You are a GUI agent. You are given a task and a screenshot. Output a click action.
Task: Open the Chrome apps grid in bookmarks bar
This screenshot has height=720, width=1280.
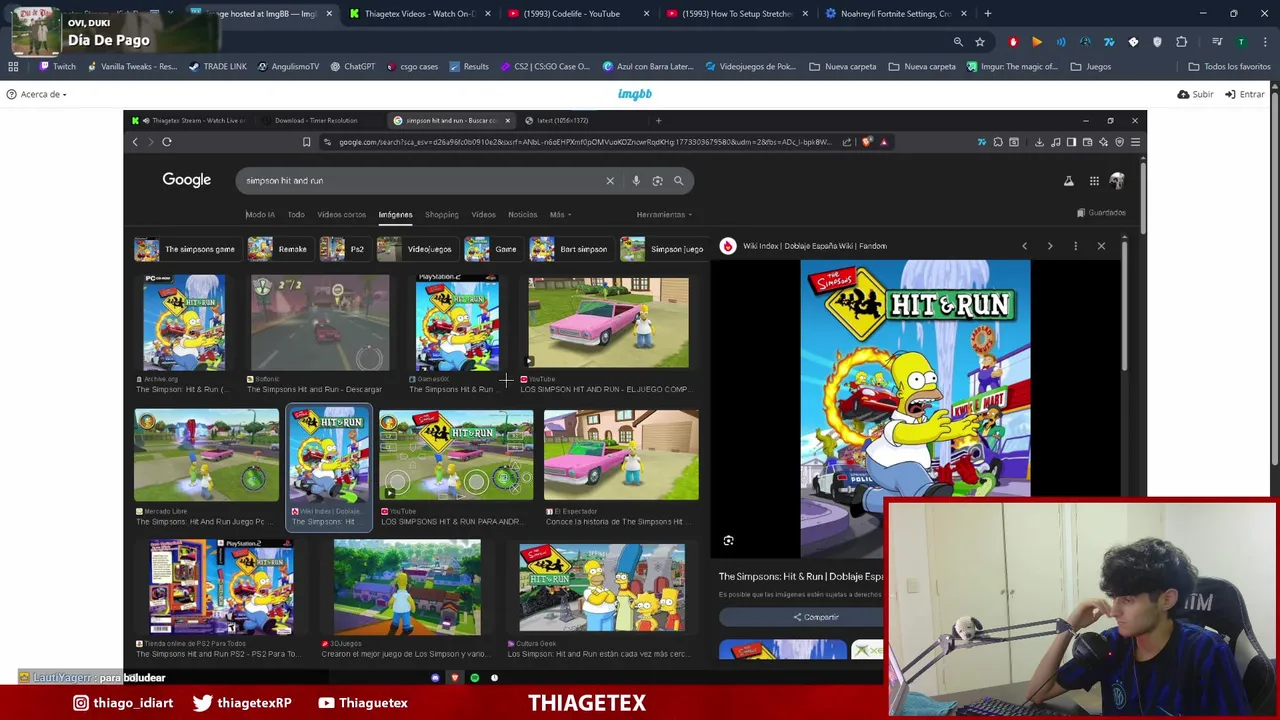coord(13,66)
